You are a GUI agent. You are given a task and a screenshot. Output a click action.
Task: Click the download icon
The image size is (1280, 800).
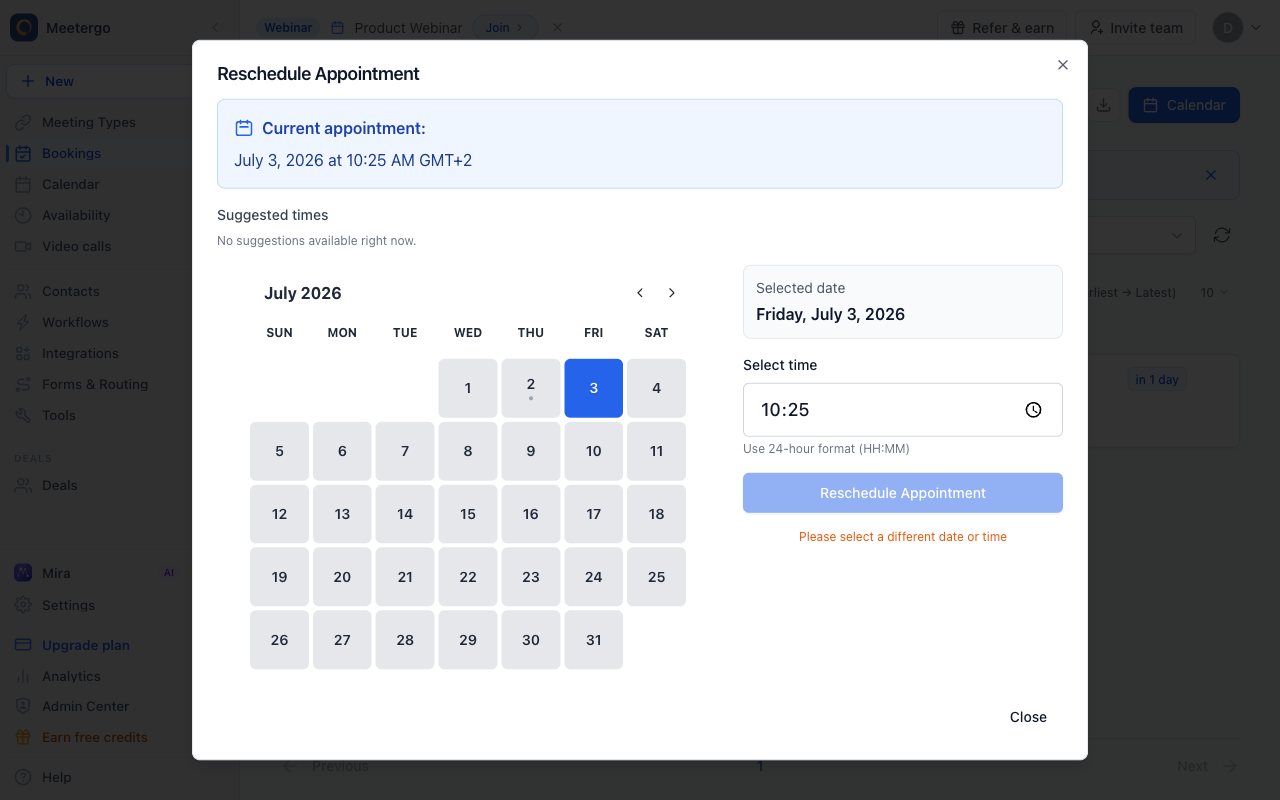[1104, 105]
